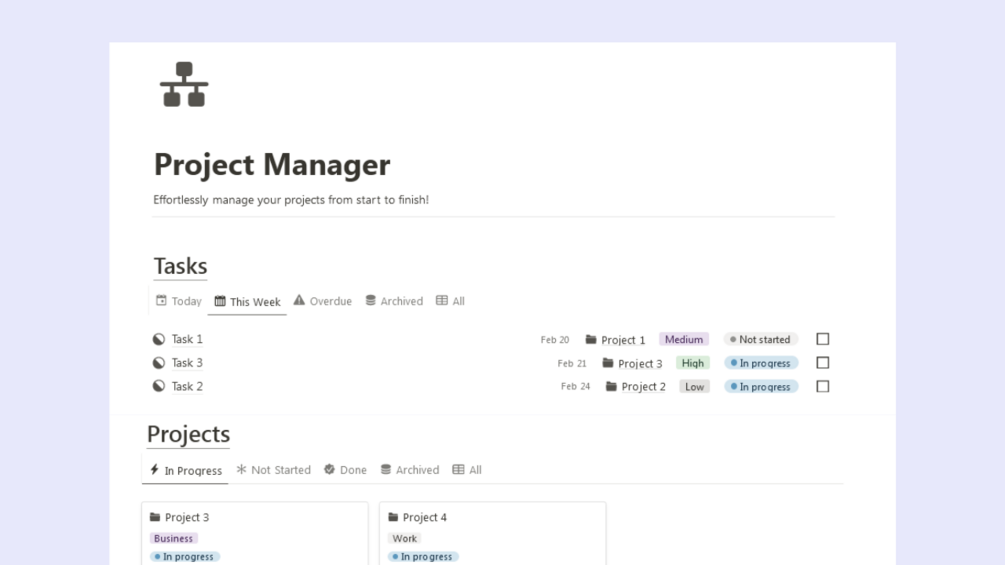Click the folder icon next to Project 1
The height and width of the screenshot is (565, 1005).
(x=591, y=340)
